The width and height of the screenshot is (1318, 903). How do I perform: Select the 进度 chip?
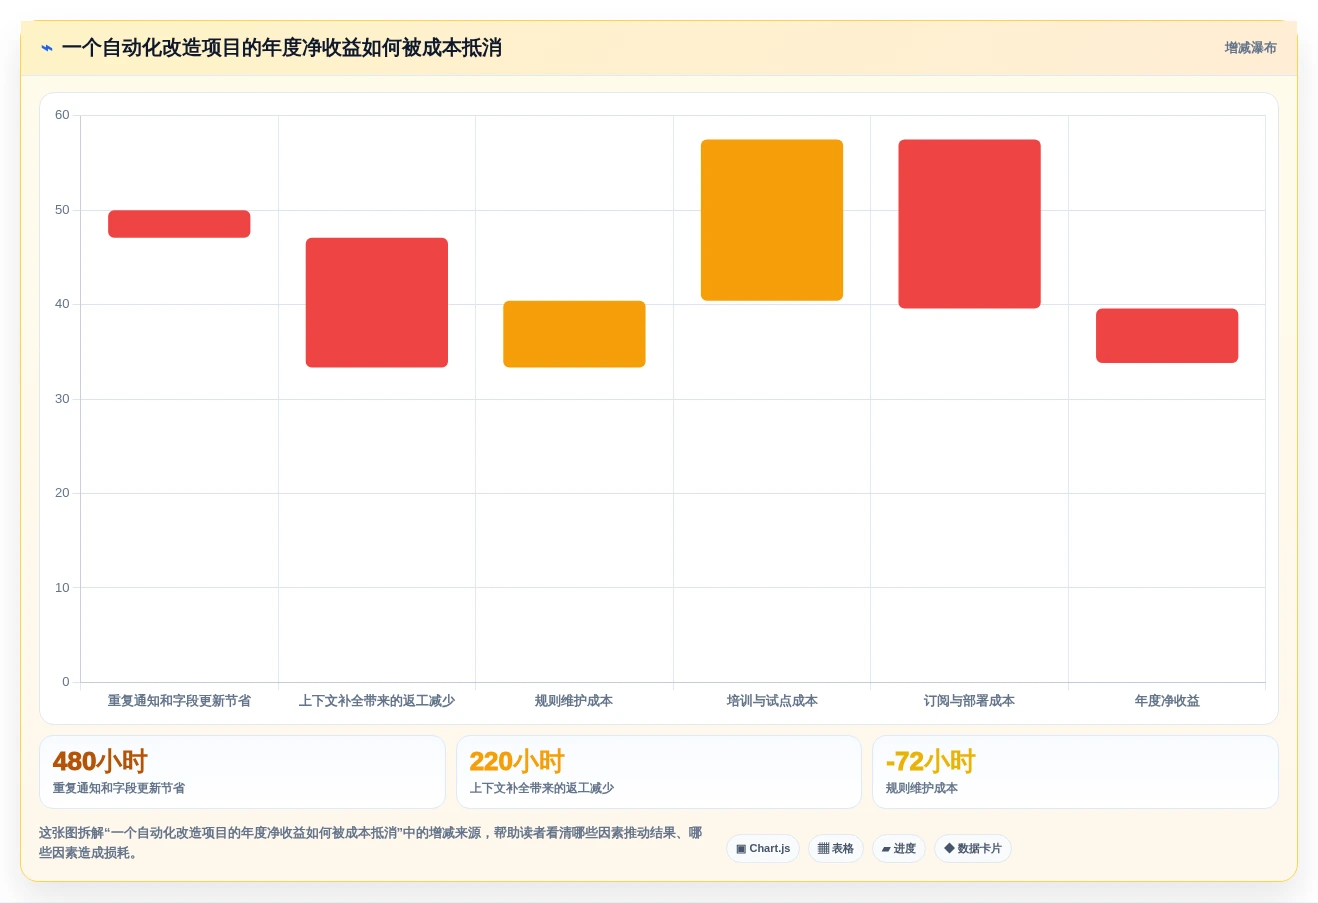pyautogui.click(x=899, y=849)
